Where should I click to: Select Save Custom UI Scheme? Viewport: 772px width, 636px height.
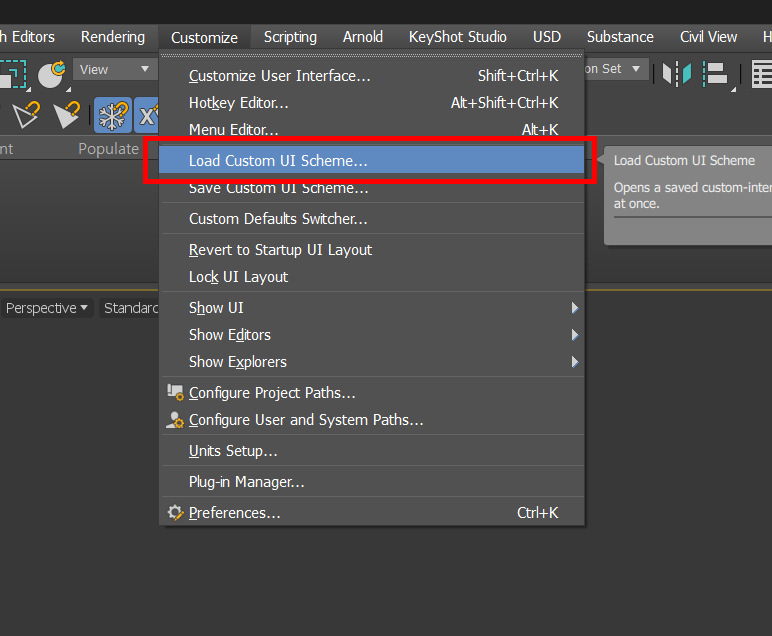[372, 188]
